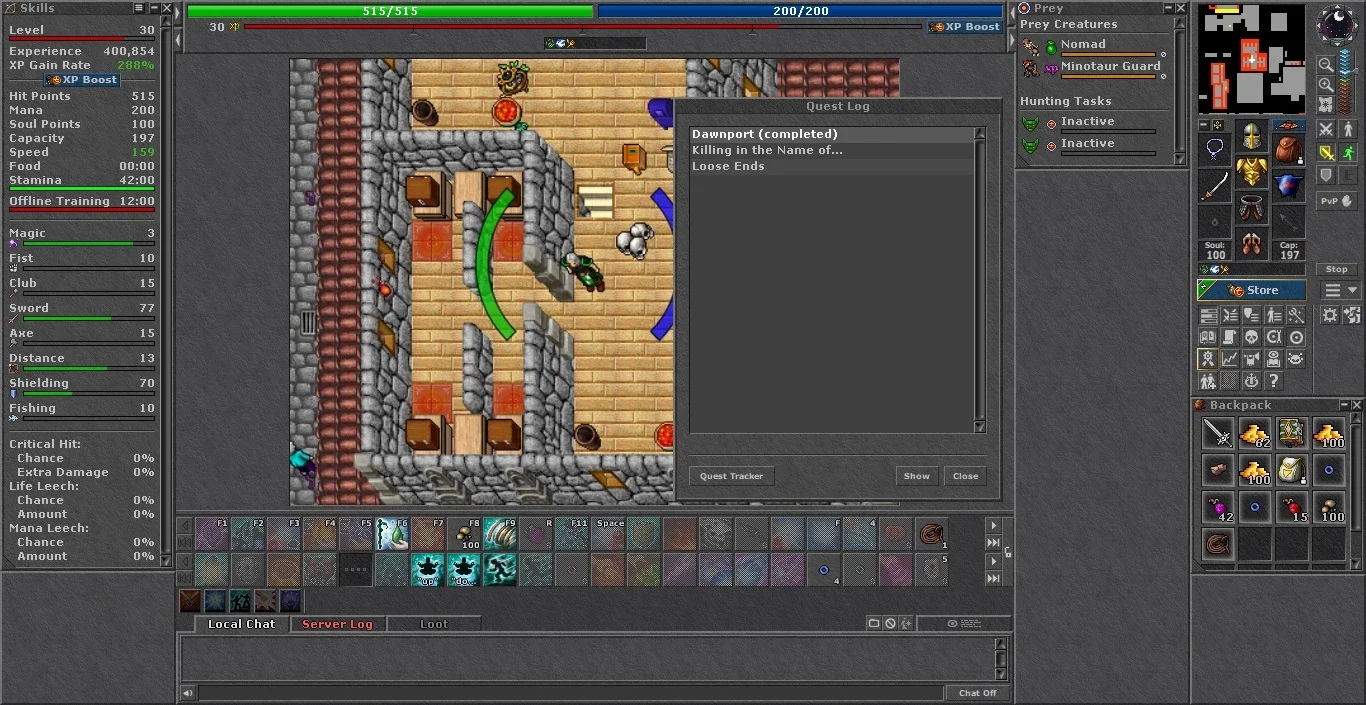Open the gear options button
Screen dimensions: 1366x705
coord(1330,315)
